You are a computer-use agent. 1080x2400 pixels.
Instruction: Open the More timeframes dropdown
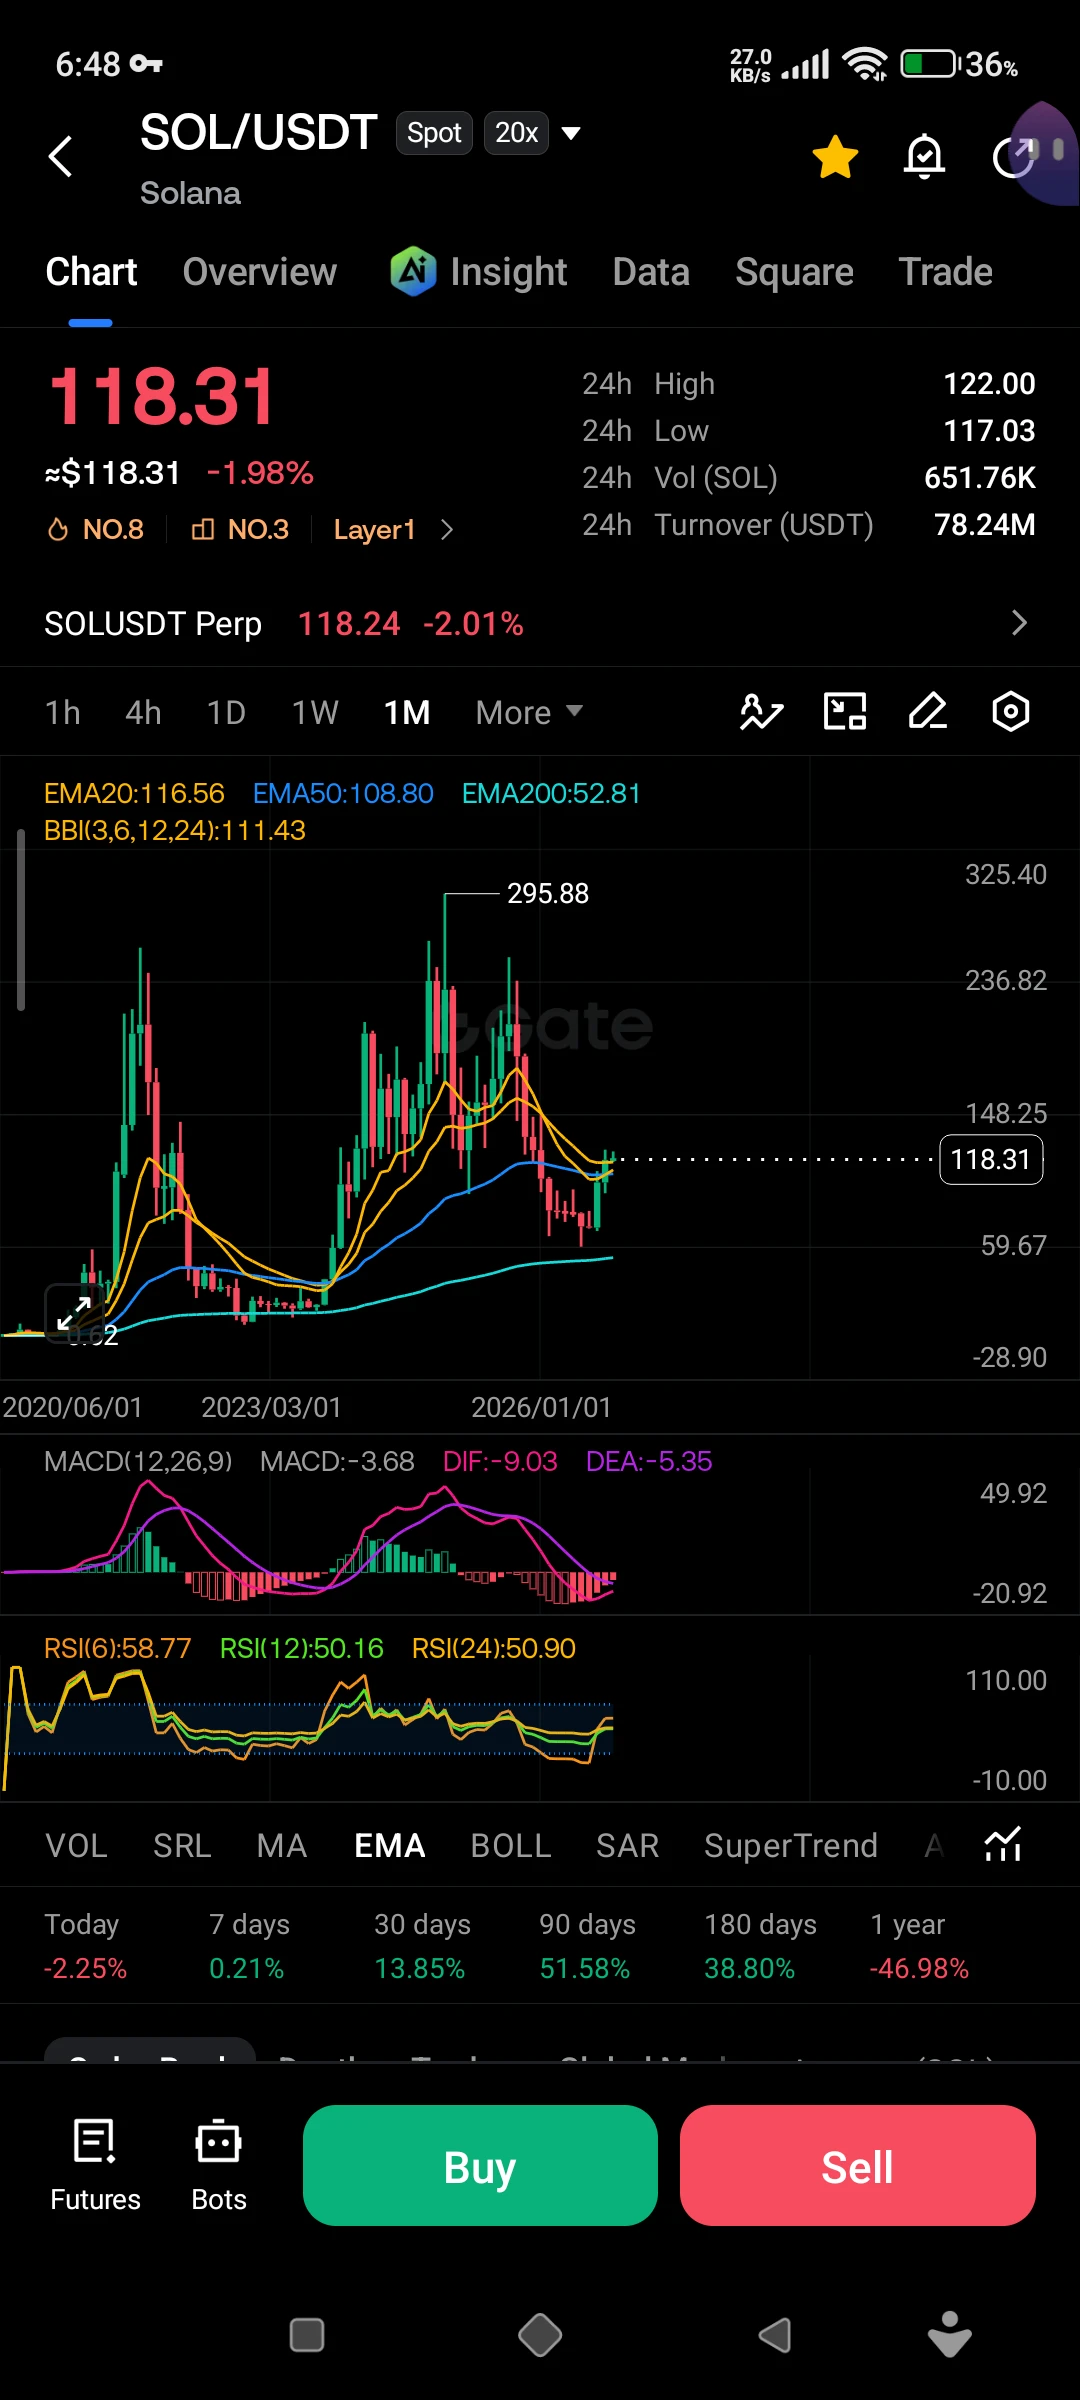pos(529,712)
